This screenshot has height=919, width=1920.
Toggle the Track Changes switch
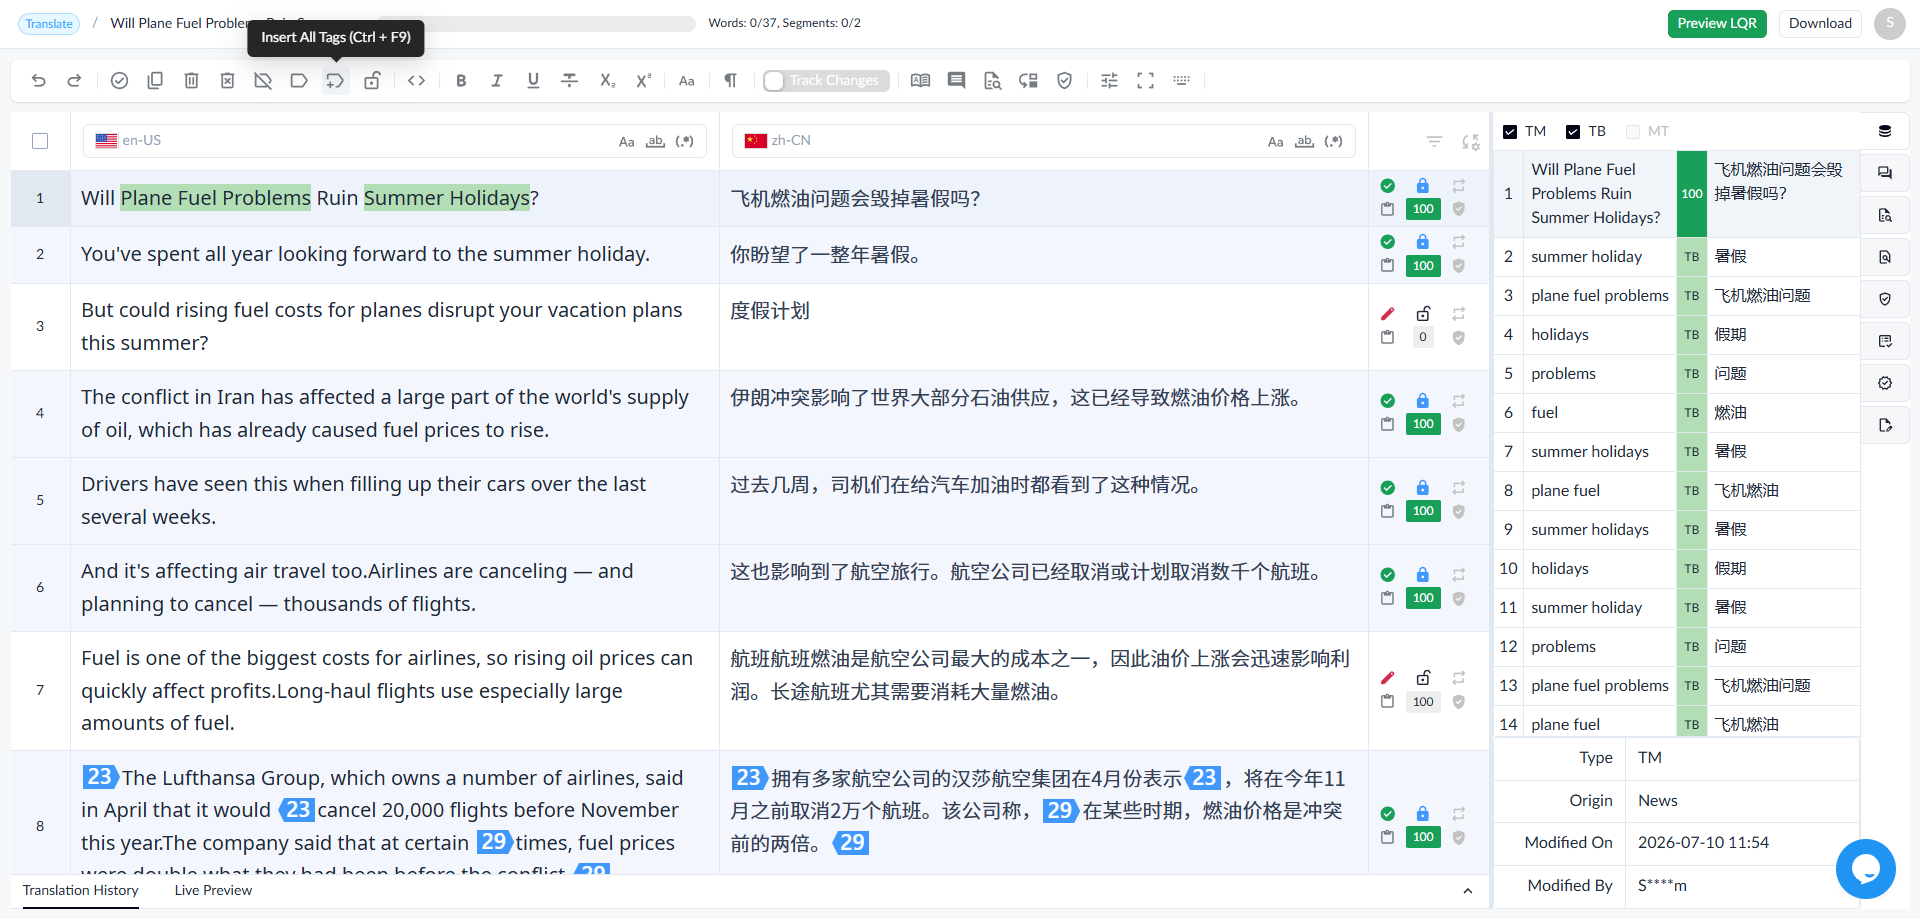point(825,81)
